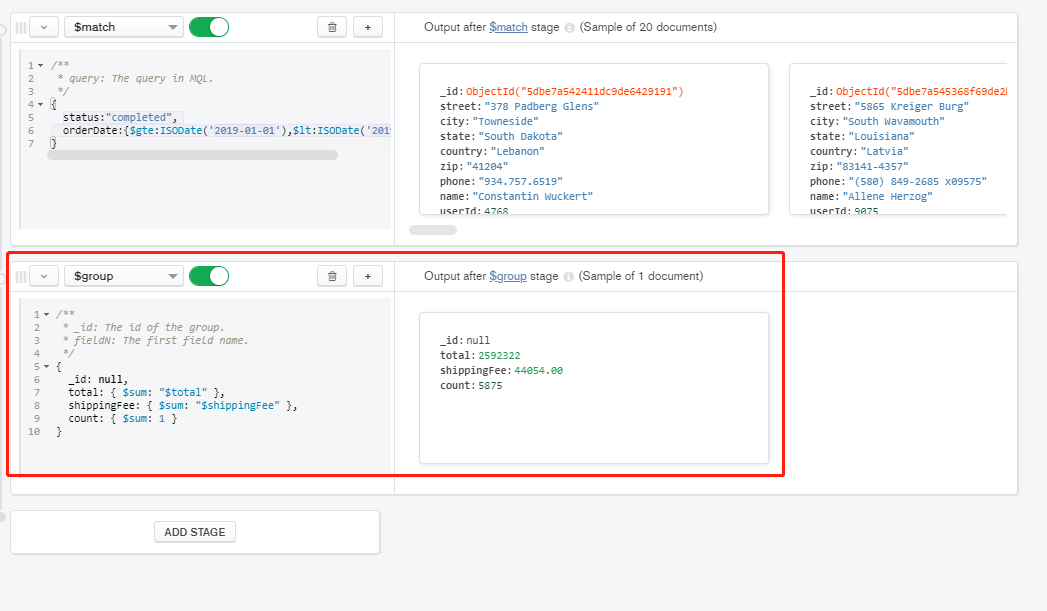This screenshot has height=611, width=1047.
Task: Click the $match editor horizontal scrollbar
Action: point(192,155)
